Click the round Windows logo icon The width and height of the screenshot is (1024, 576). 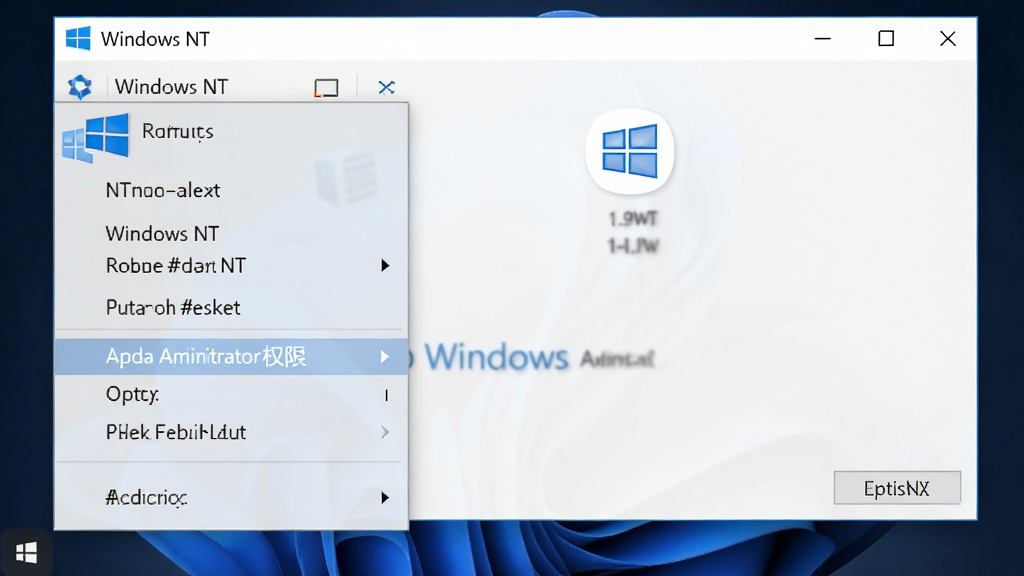[630, 152]
